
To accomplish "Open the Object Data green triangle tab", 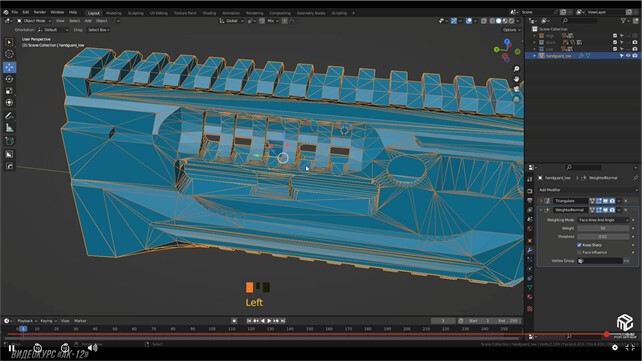I will (530, 287).
